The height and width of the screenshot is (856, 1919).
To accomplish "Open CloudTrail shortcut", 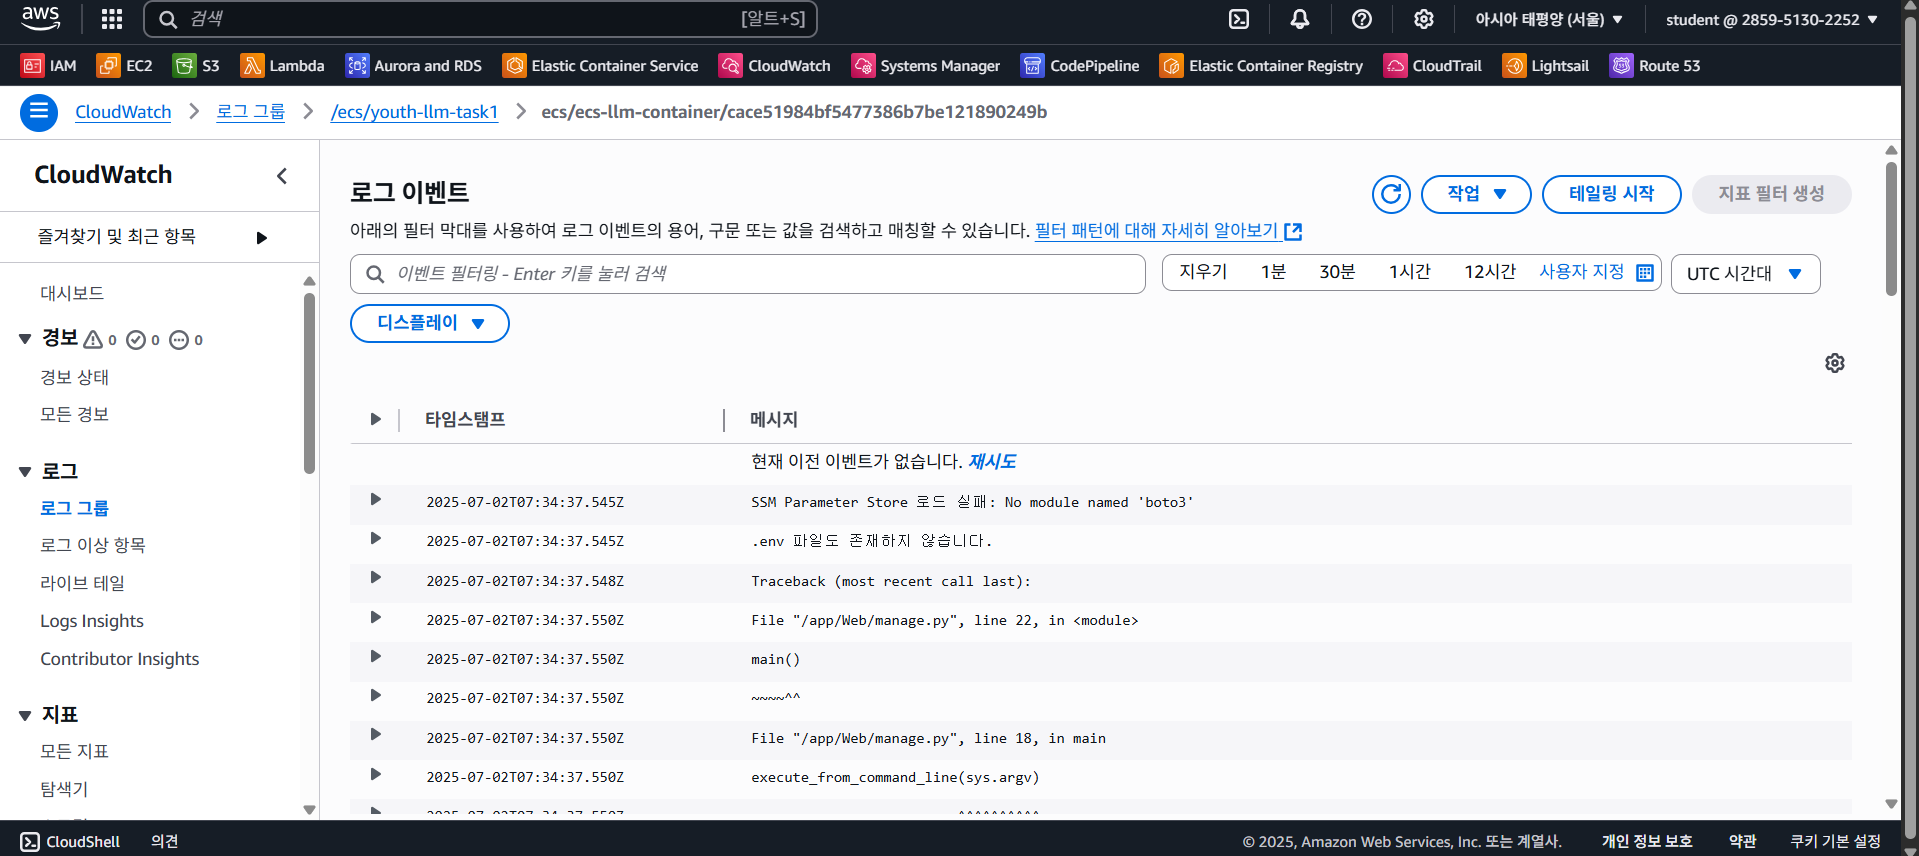I will tap(1433, 66).
